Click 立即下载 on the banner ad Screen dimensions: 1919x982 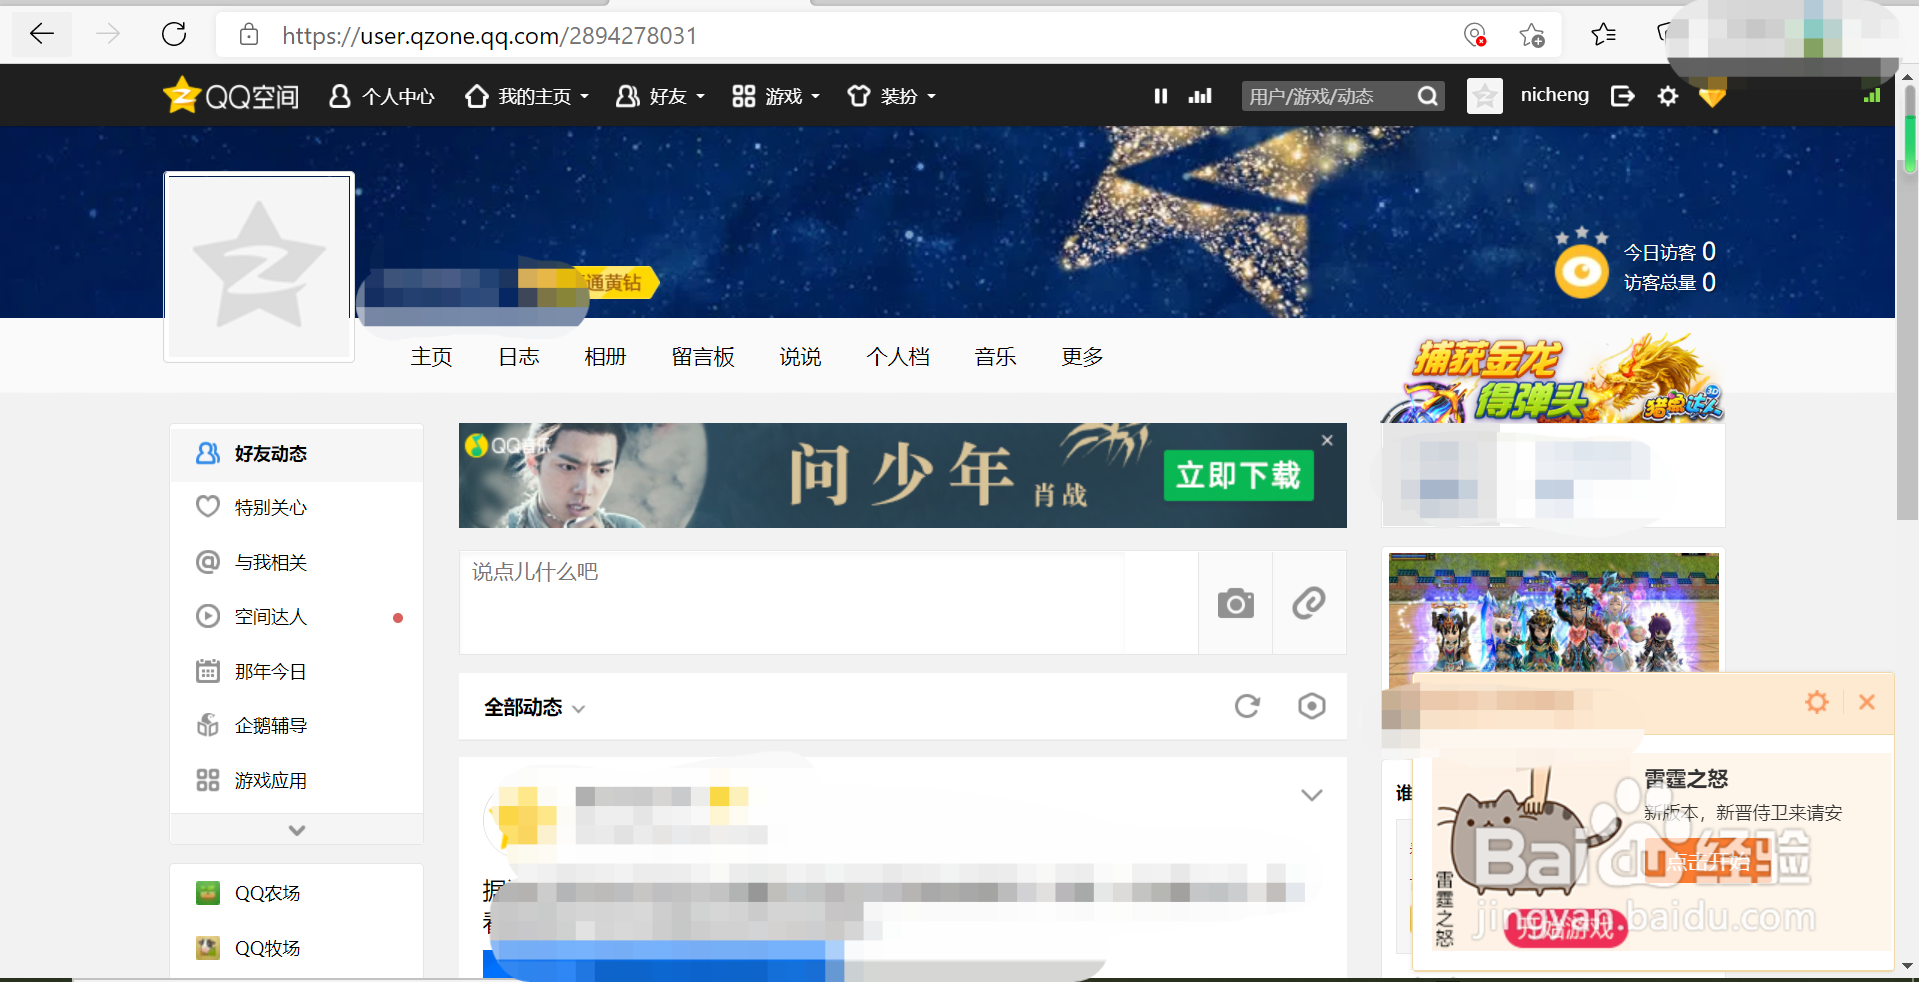tap(1238, 475)
